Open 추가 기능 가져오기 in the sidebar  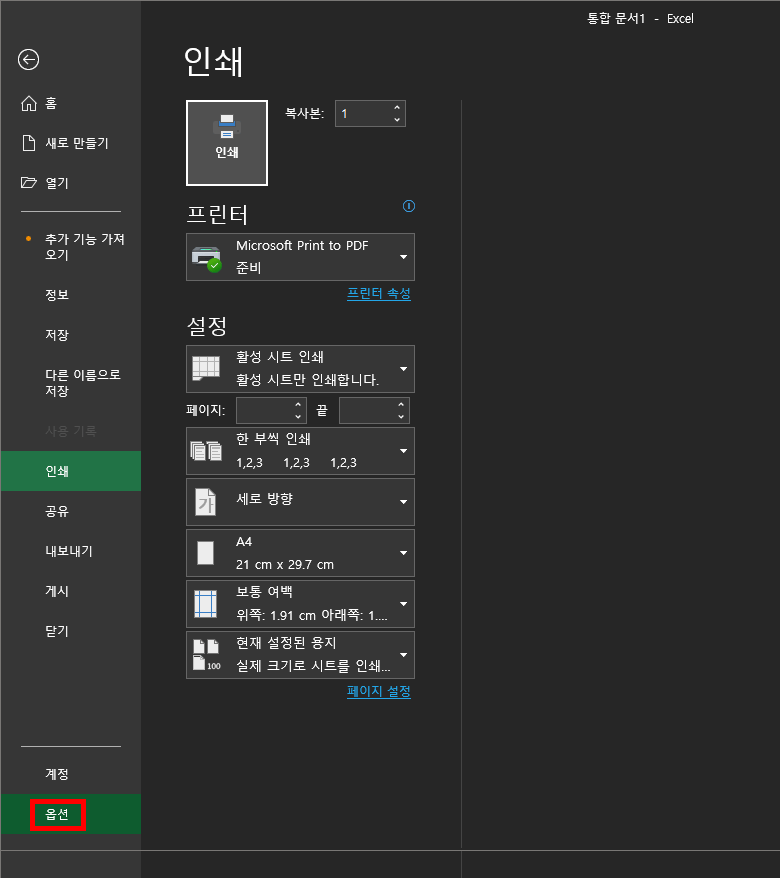pos(71,247)
